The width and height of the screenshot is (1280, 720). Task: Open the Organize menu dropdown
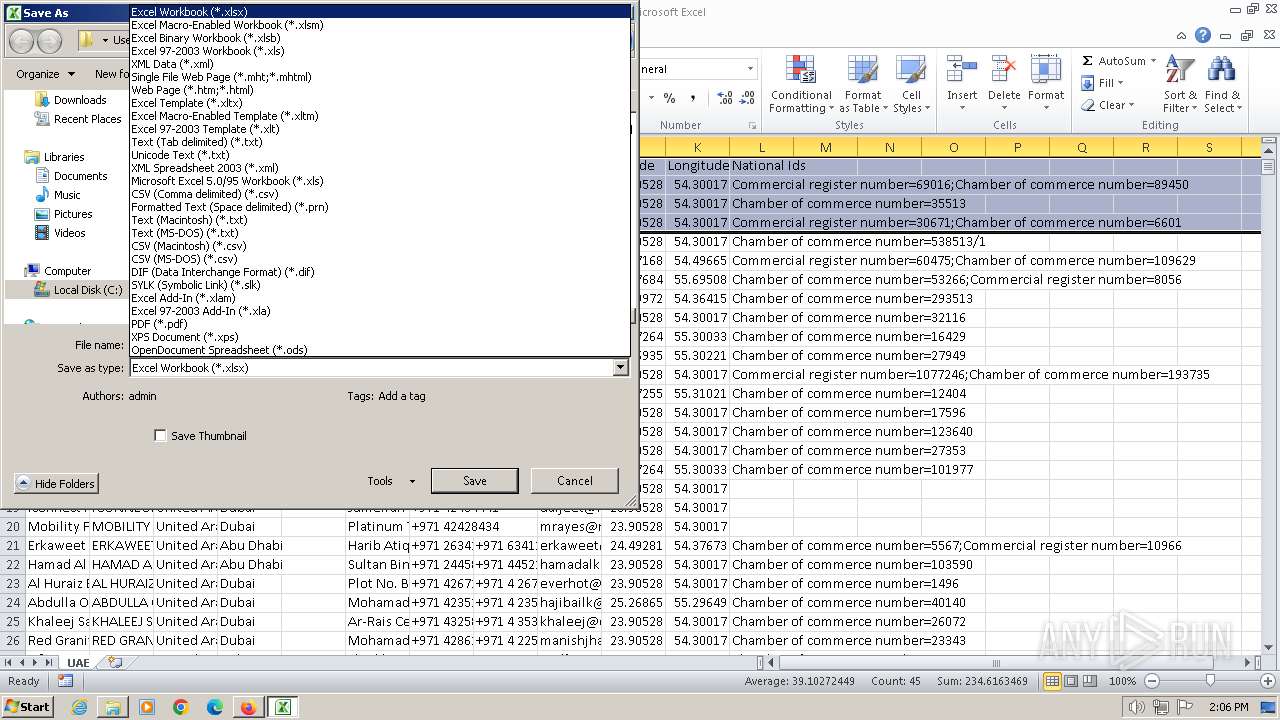click(x=45, y=74)
